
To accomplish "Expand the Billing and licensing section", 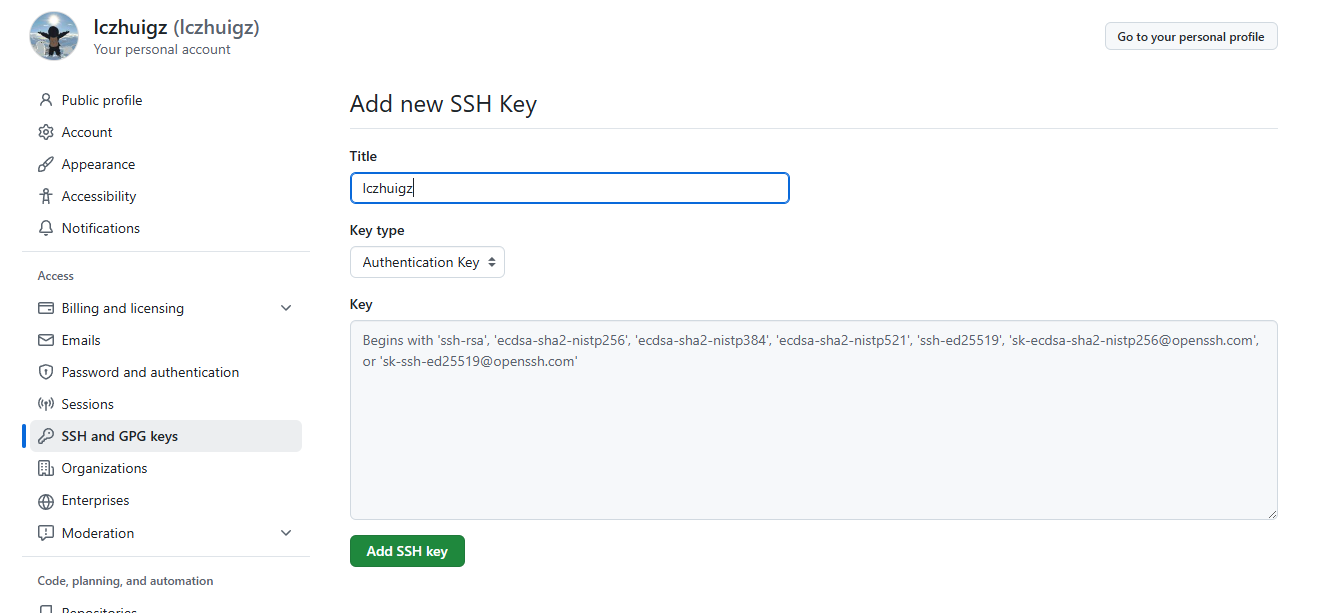I will pos(286,308).
